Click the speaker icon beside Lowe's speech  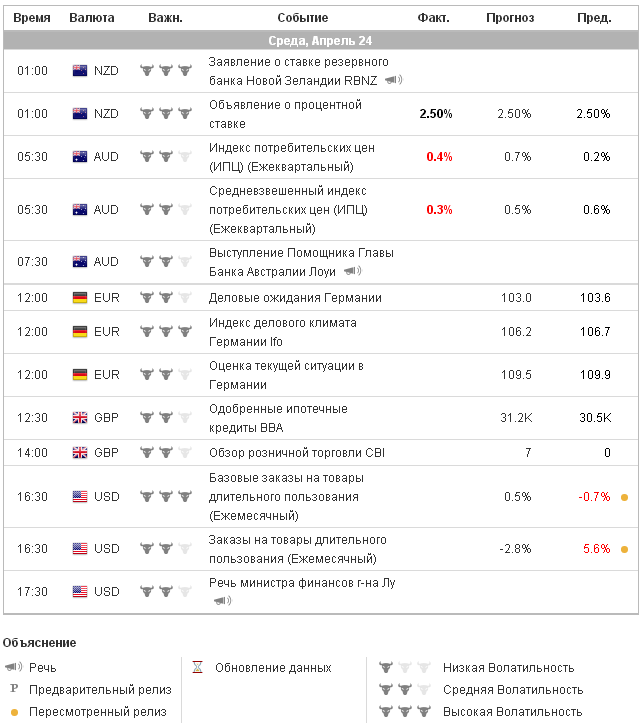pyautogui.click(x=352, y=270)
